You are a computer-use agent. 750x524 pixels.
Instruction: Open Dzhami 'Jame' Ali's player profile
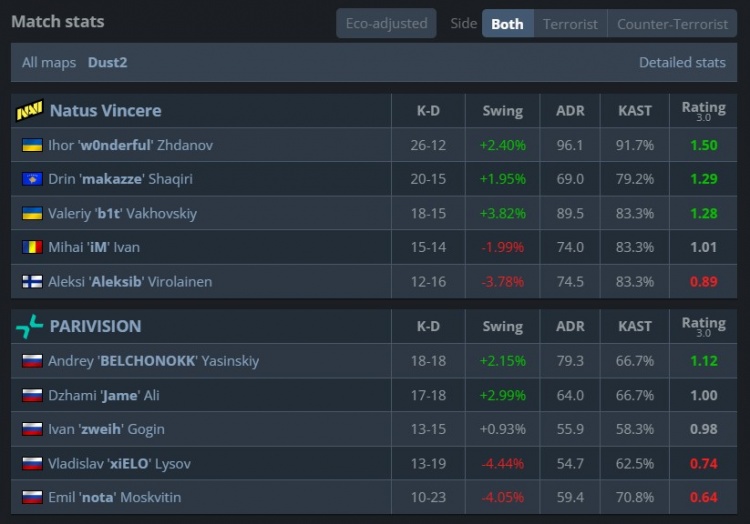pyautogui.click(x=103, y=395)
